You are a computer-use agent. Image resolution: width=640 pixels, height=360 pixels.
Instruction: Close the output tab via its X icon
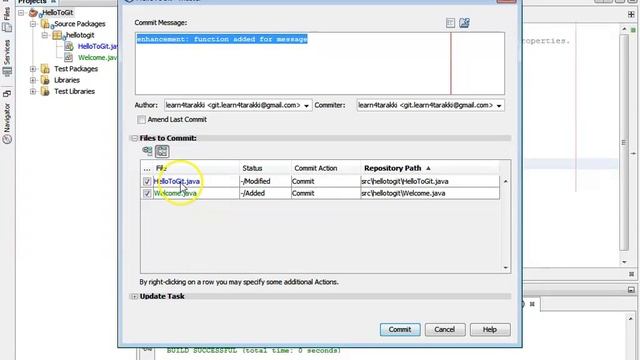click(x=532, y=304)
